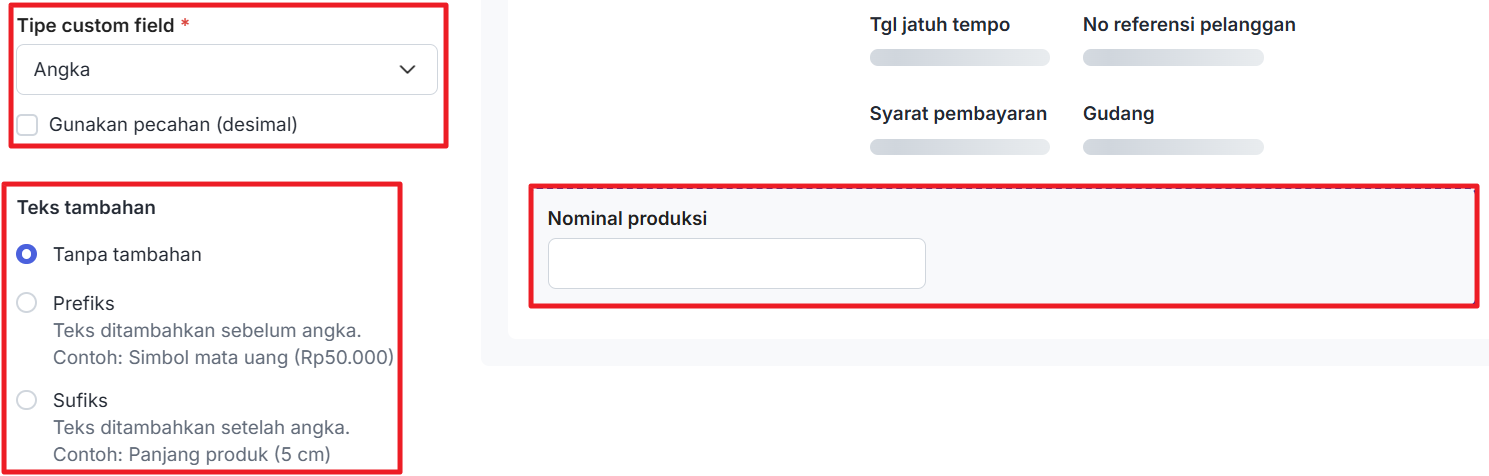Viewport: 1489px width, 476px height.
Task: Click the Sufiks description about Panjang produk
Action: [191, 455]
